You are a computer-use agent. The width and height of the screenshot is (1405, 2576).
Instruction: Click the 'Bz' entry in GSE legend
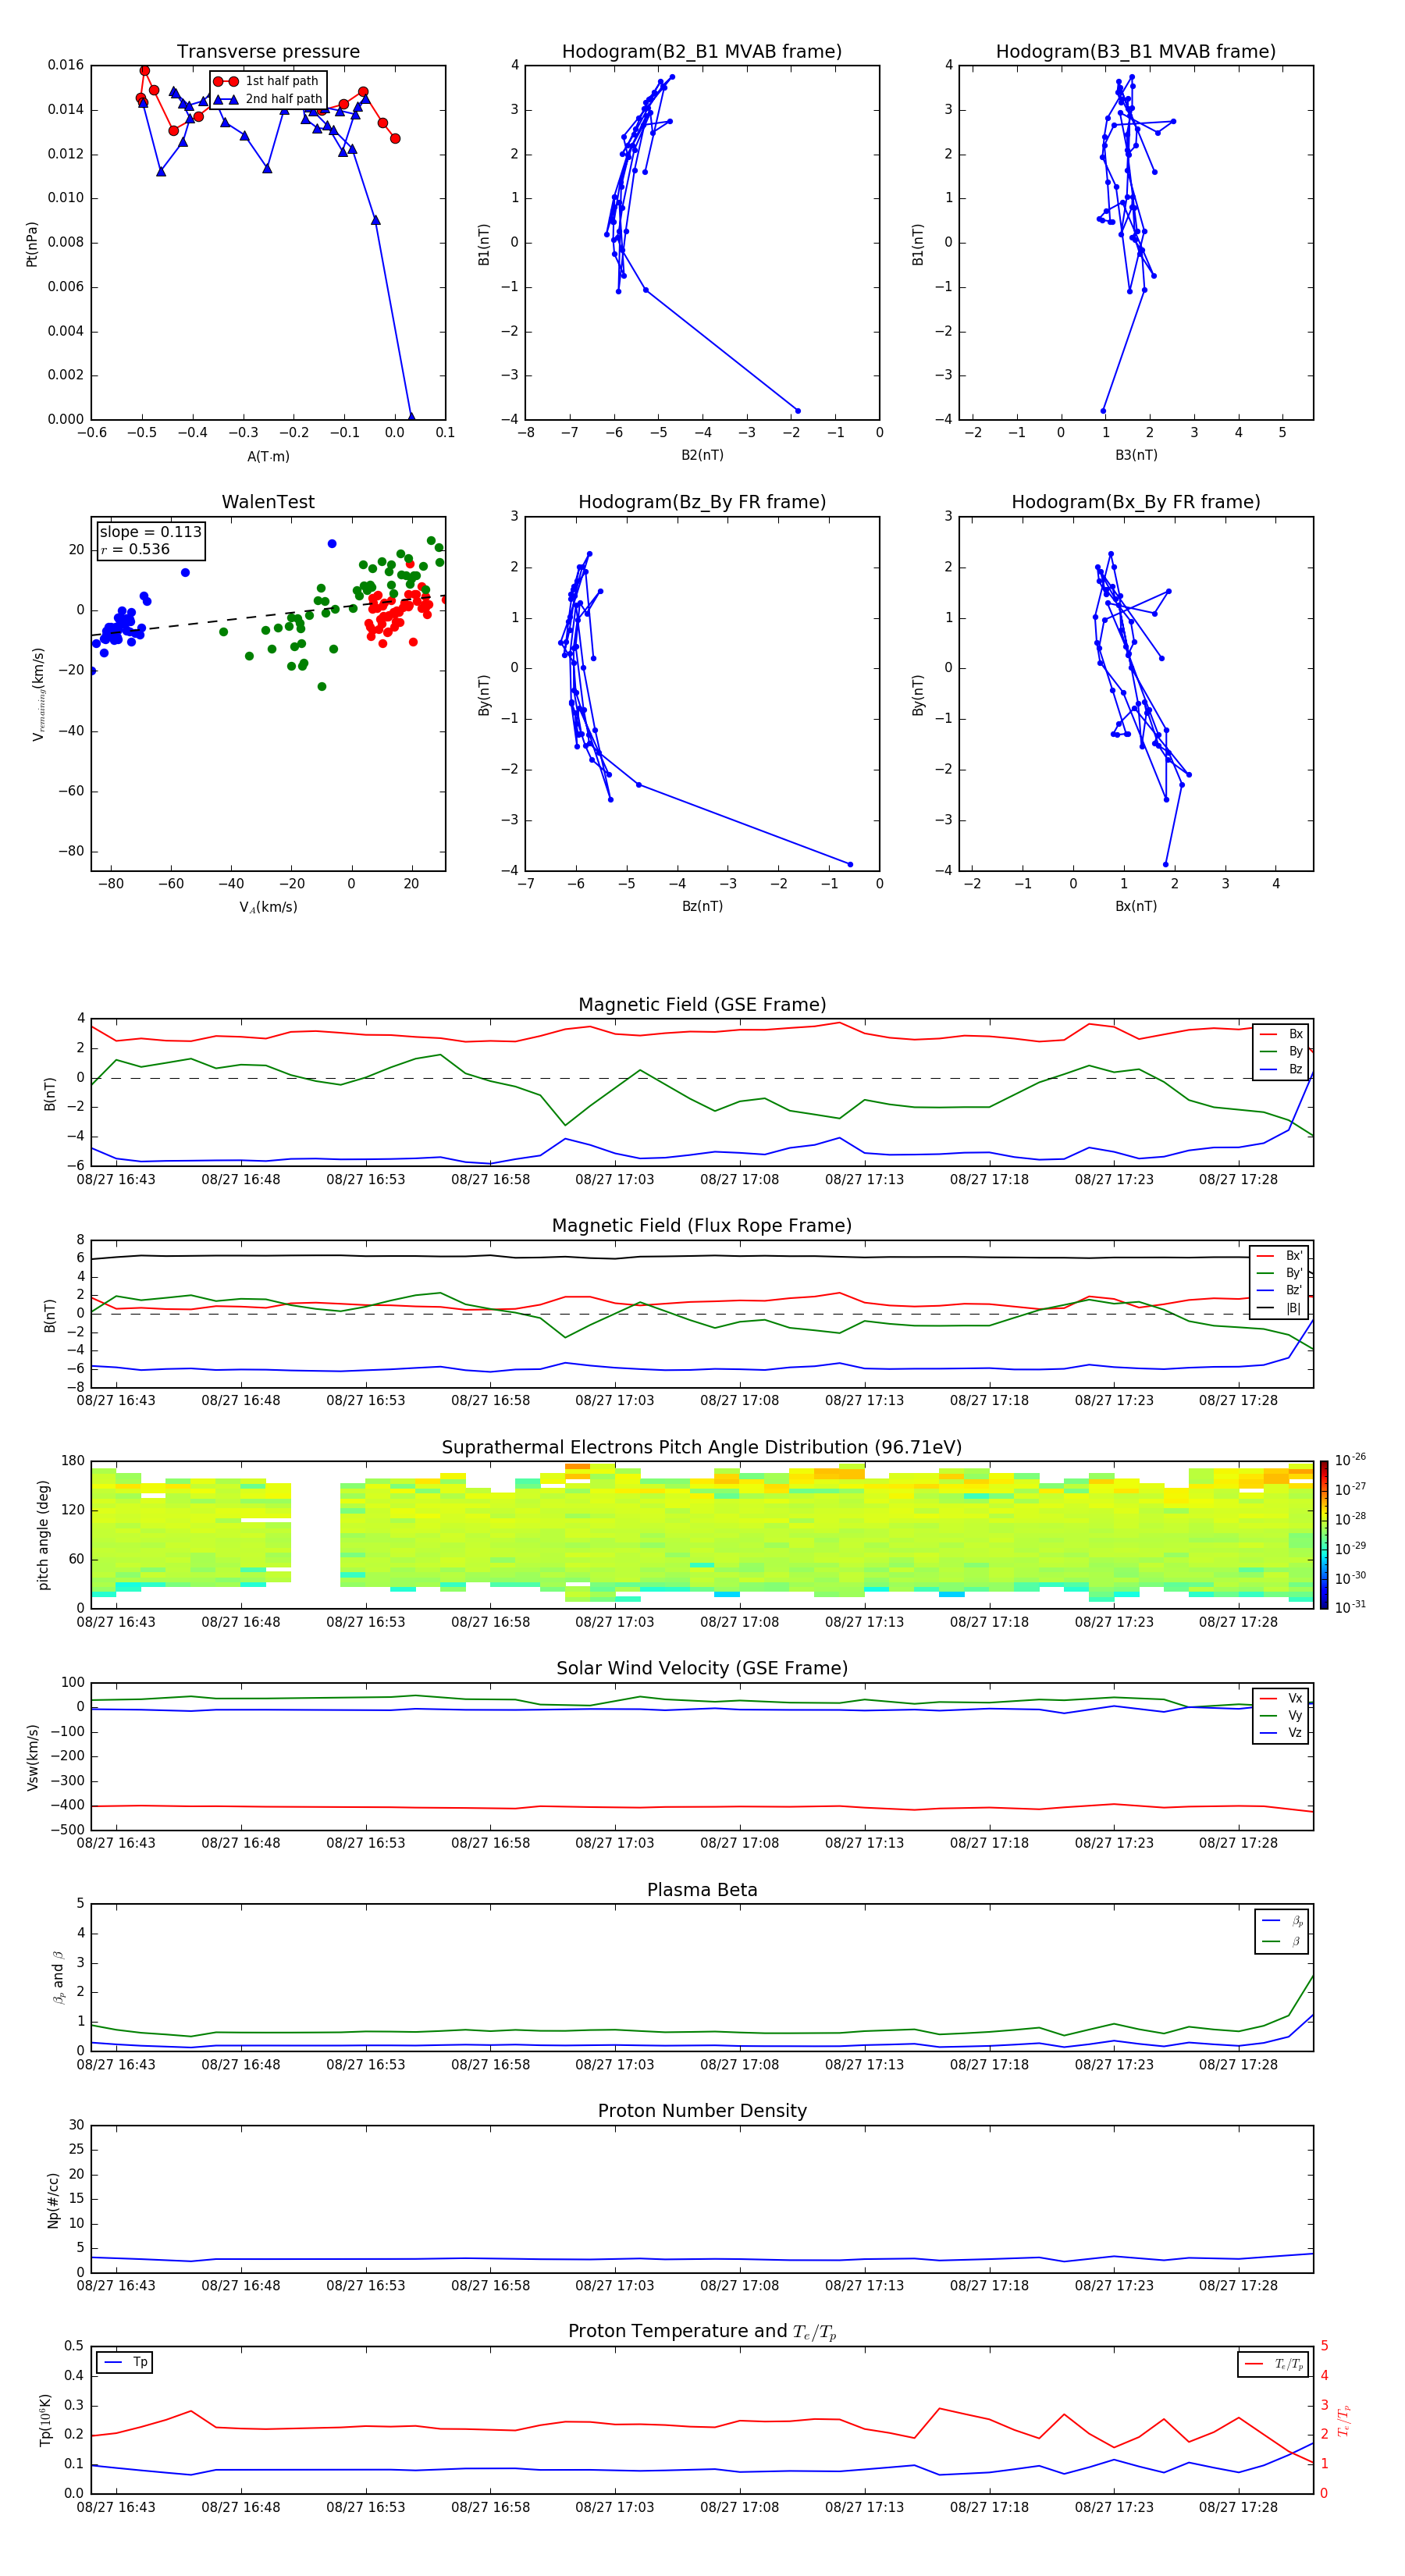click(x=1282, y=1069)
